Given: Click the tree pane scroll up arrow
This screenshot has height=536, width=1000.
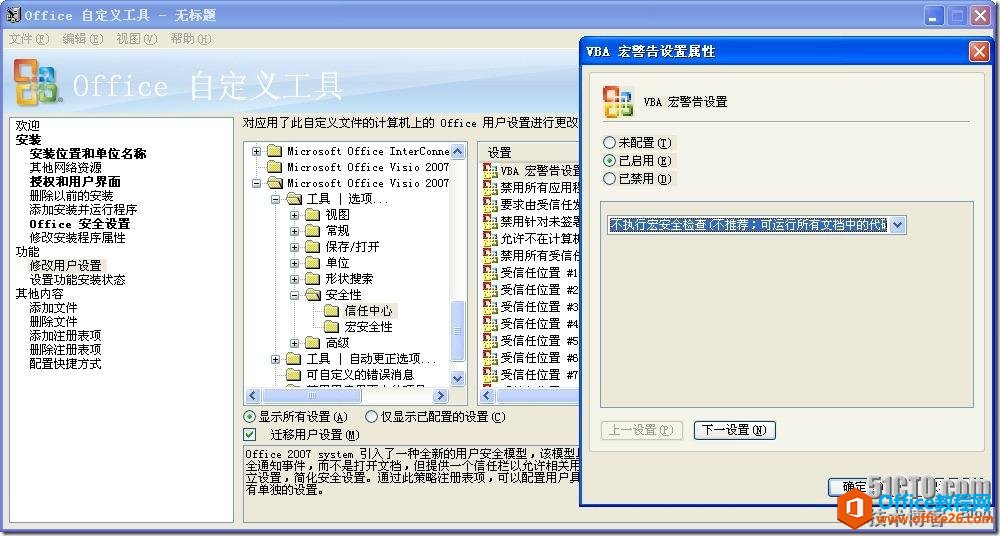Looking at the screenshot, I should [457, 151].
